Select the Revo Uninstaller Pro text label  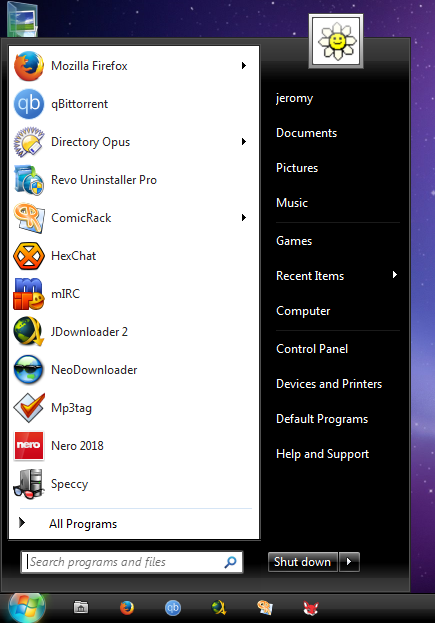tap(104, 180)
